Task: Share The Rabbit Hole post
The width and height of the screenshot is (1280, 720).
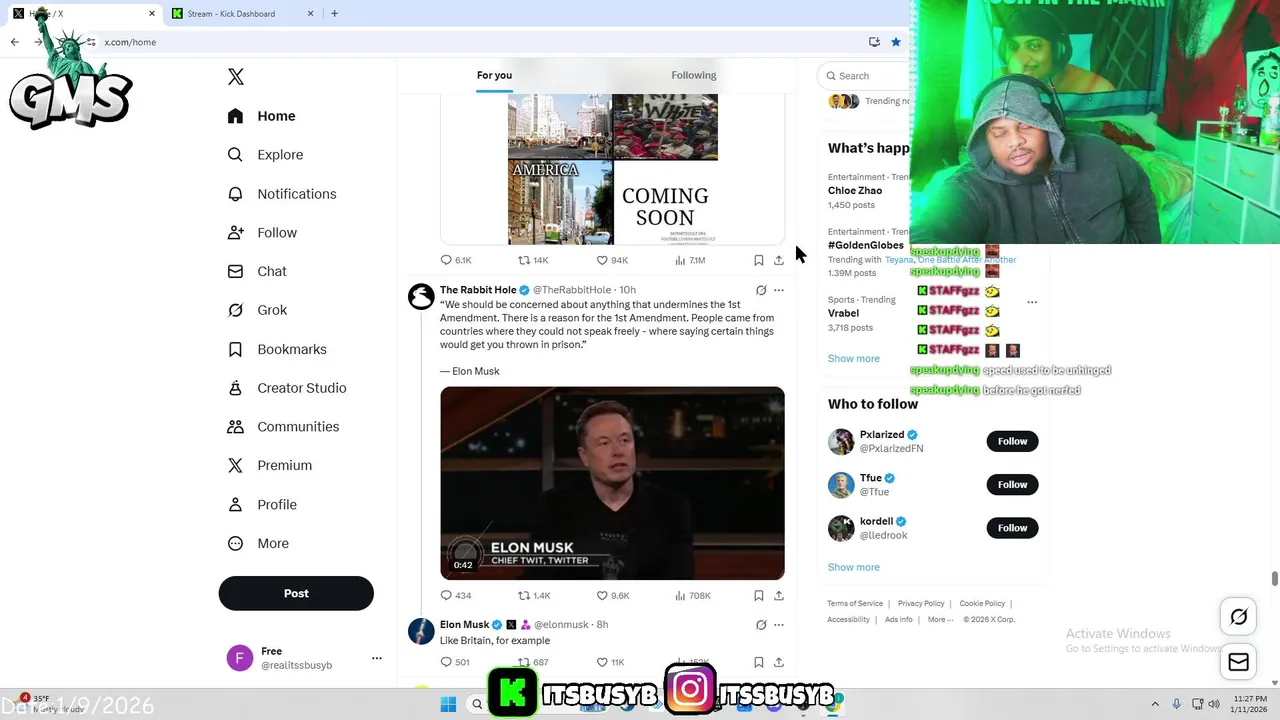Action: [x=779, y=595]
